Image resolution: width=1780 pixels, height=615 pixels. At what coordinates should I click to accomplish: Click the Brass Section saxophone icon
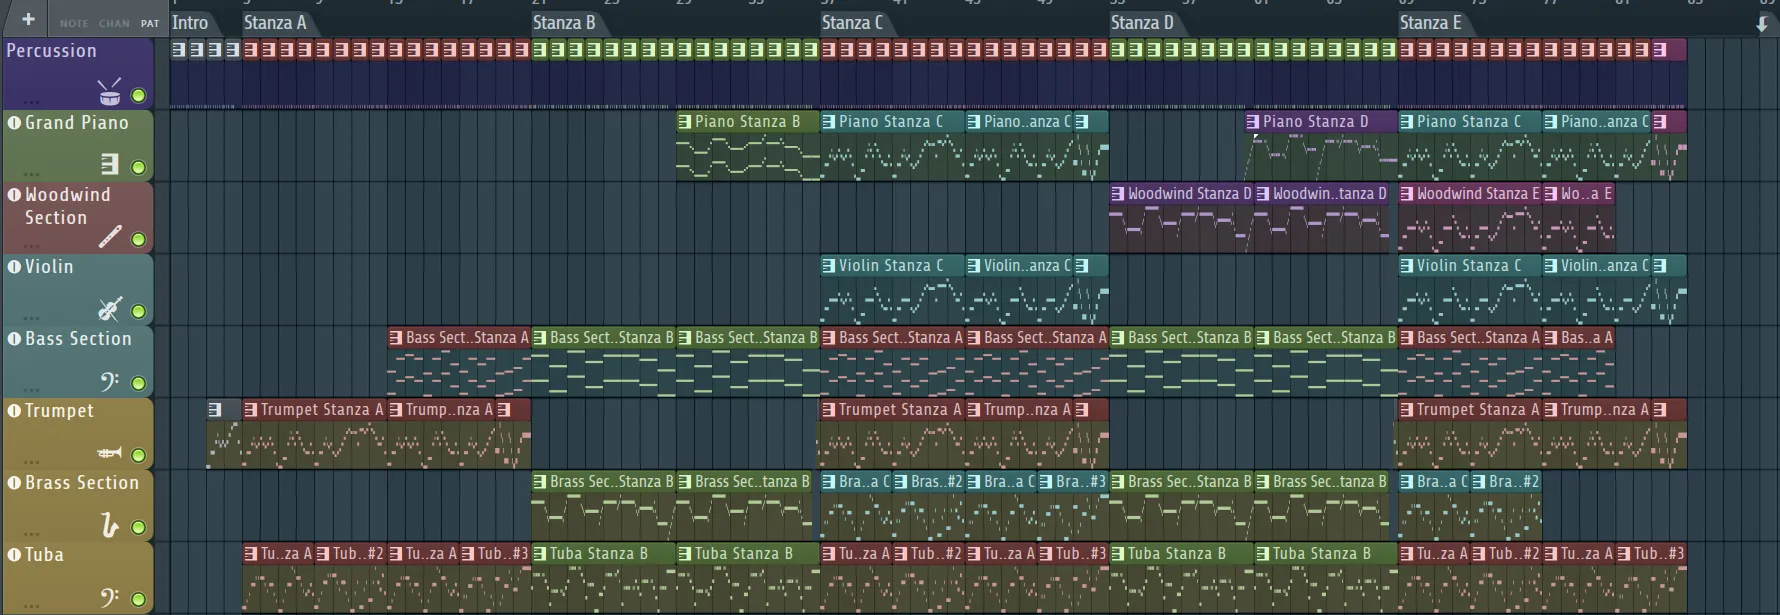coord(110,525)
